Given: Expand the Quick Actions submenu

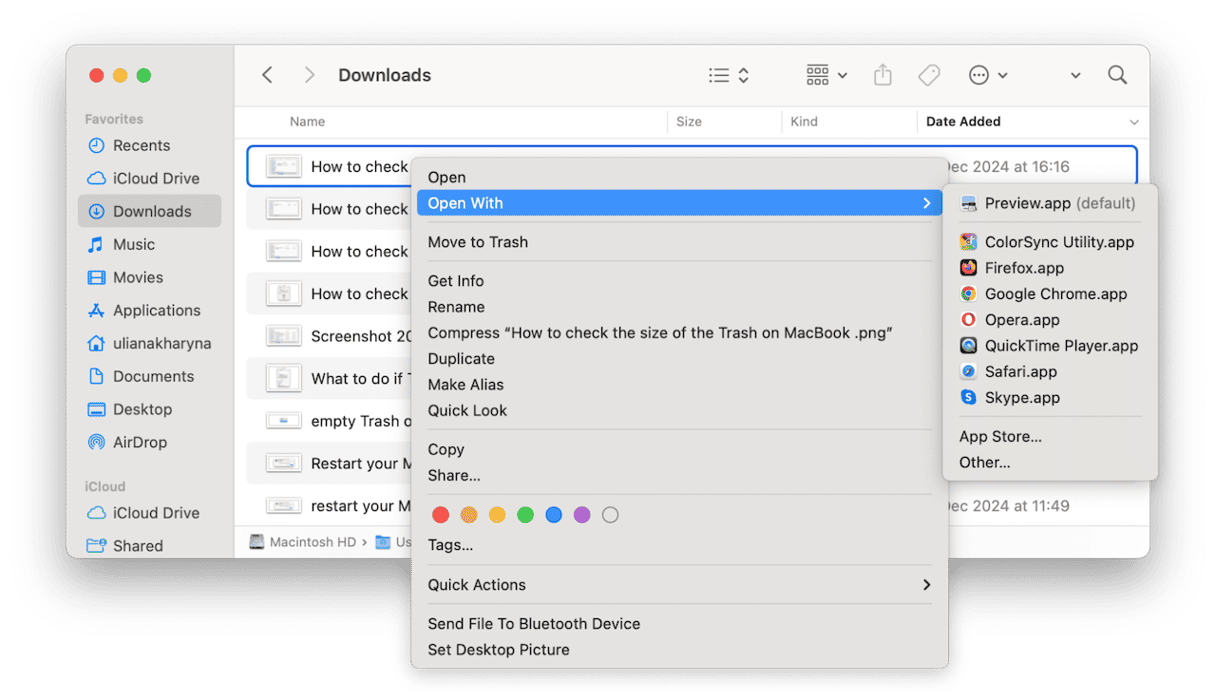Looking at the screenshot, I should point(679,585).
